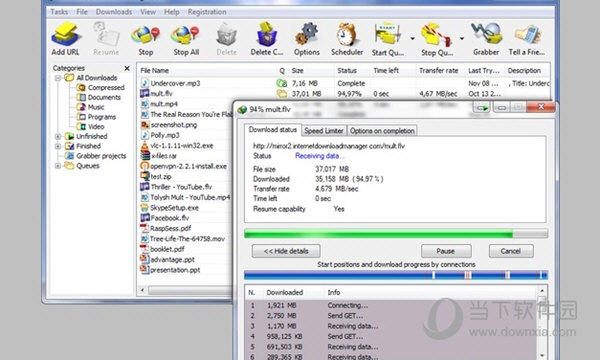Click the Tell a Friend icon
Image resolution: width=600 pixels, height=360 pixels.
pyautogui.click(x=527, y=35)
